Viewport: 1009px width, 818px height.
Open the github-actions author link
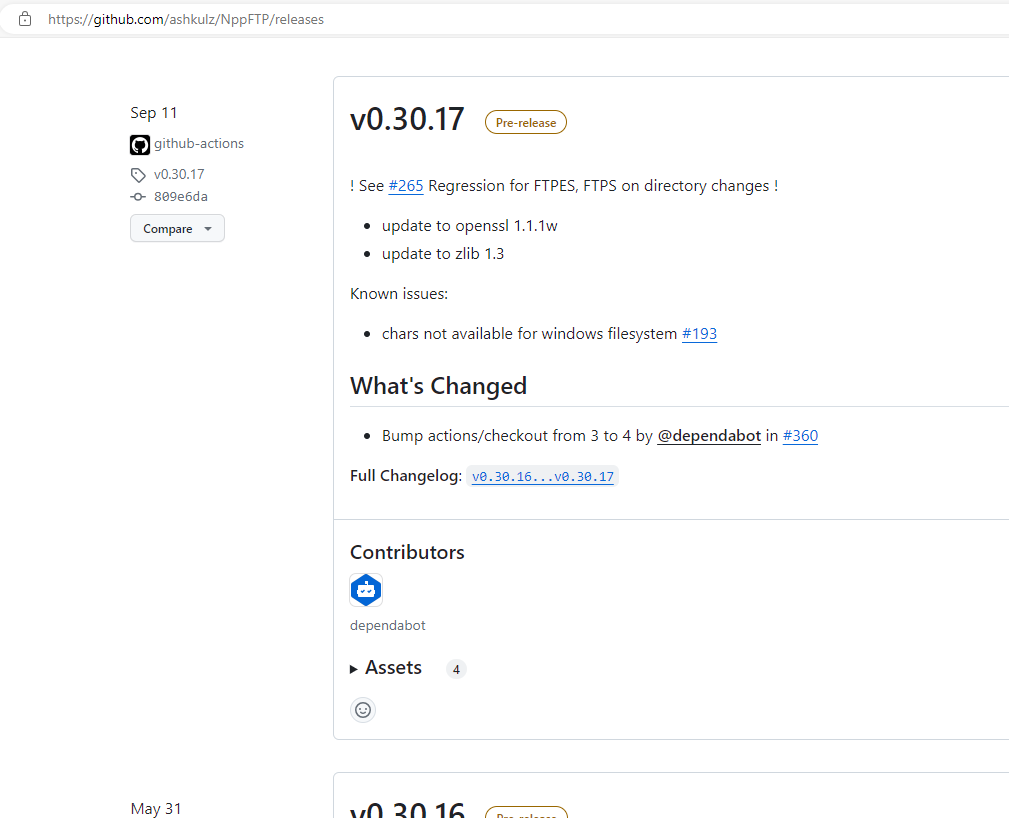(199, 144)
